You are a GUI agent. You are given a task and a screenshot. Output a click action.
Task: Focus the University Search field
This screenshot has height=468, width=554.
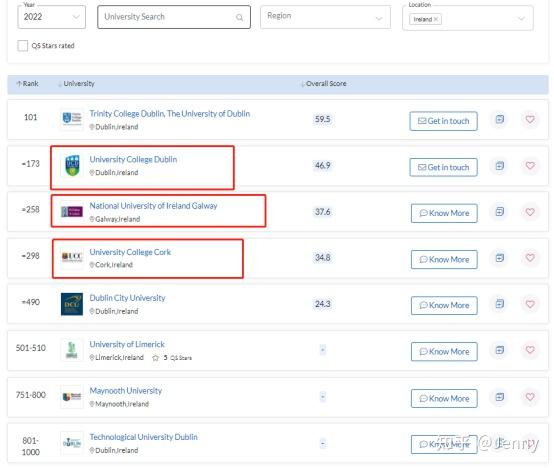(174, 17)
